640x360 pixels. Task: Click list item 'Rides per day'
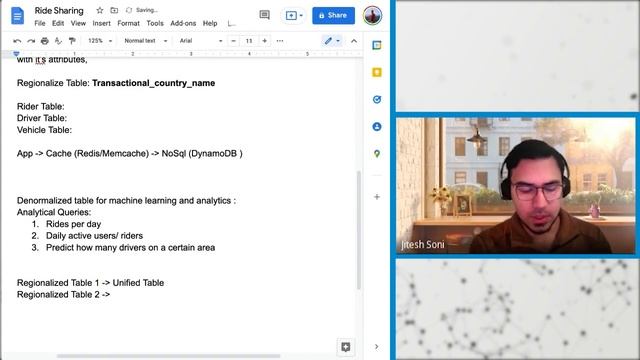(73, 224)
